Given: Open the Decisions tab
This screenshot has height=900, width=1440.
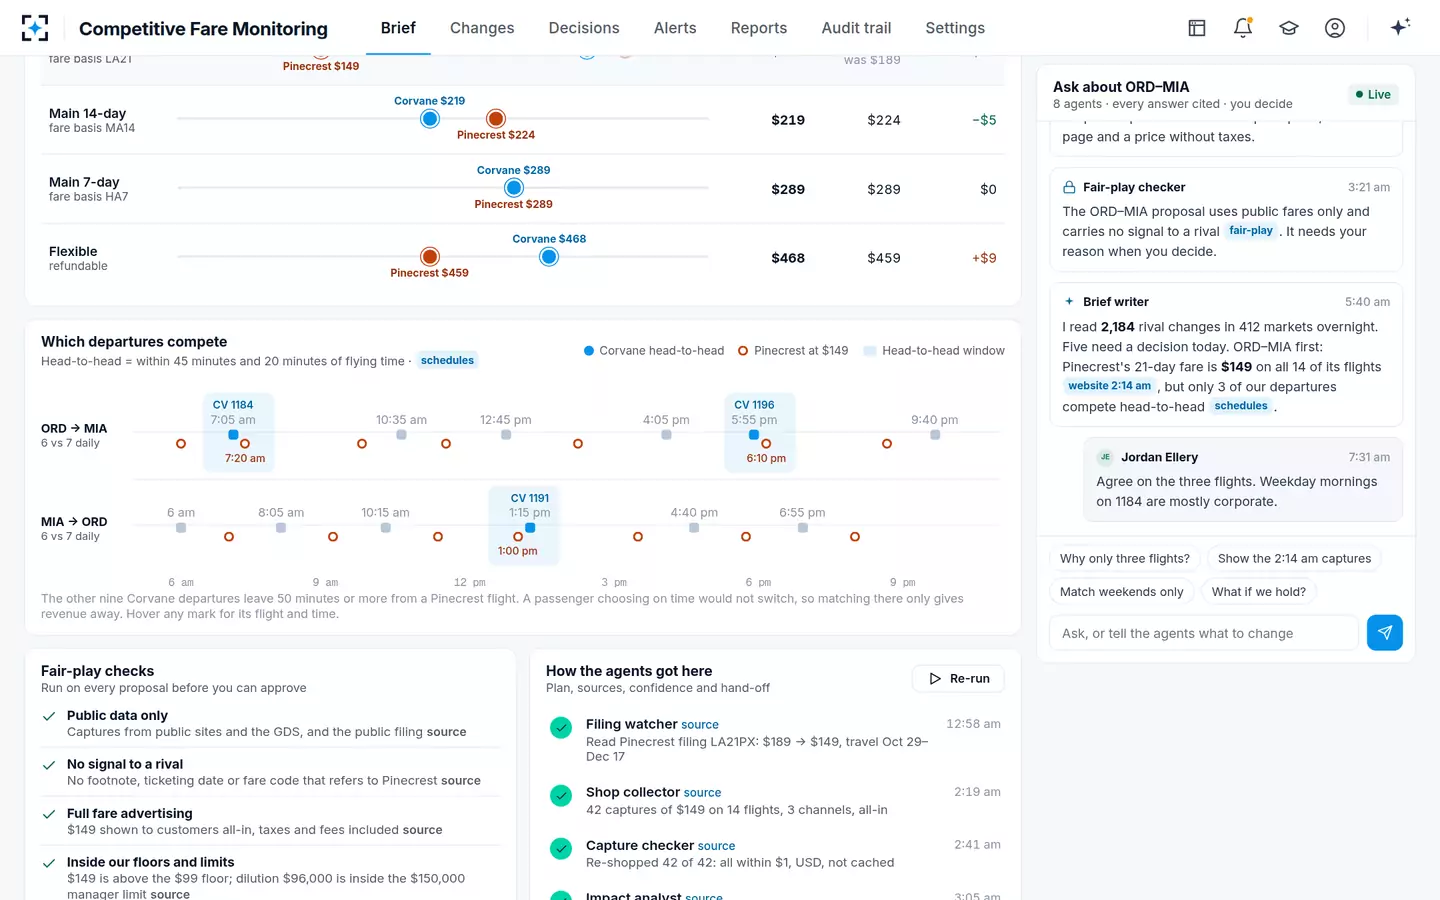Looking at the screenshot, I should (x=584, y=28).
